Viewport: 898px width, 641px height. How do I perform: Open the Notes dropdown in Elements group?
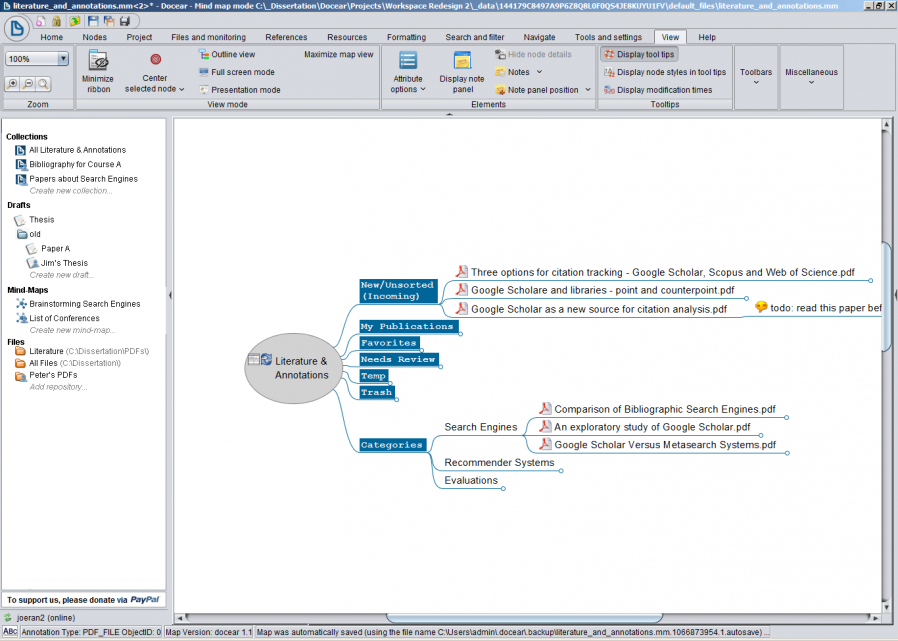coord(518,72)
